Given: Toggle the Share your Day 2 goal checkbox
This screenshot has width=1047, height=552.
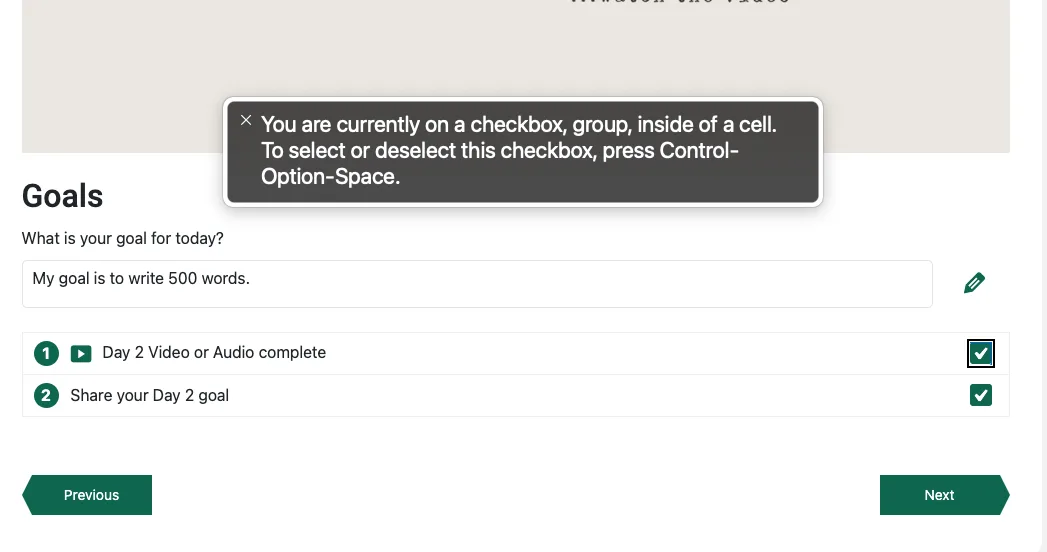Looking at the screenshot, I should click(981, 395).
